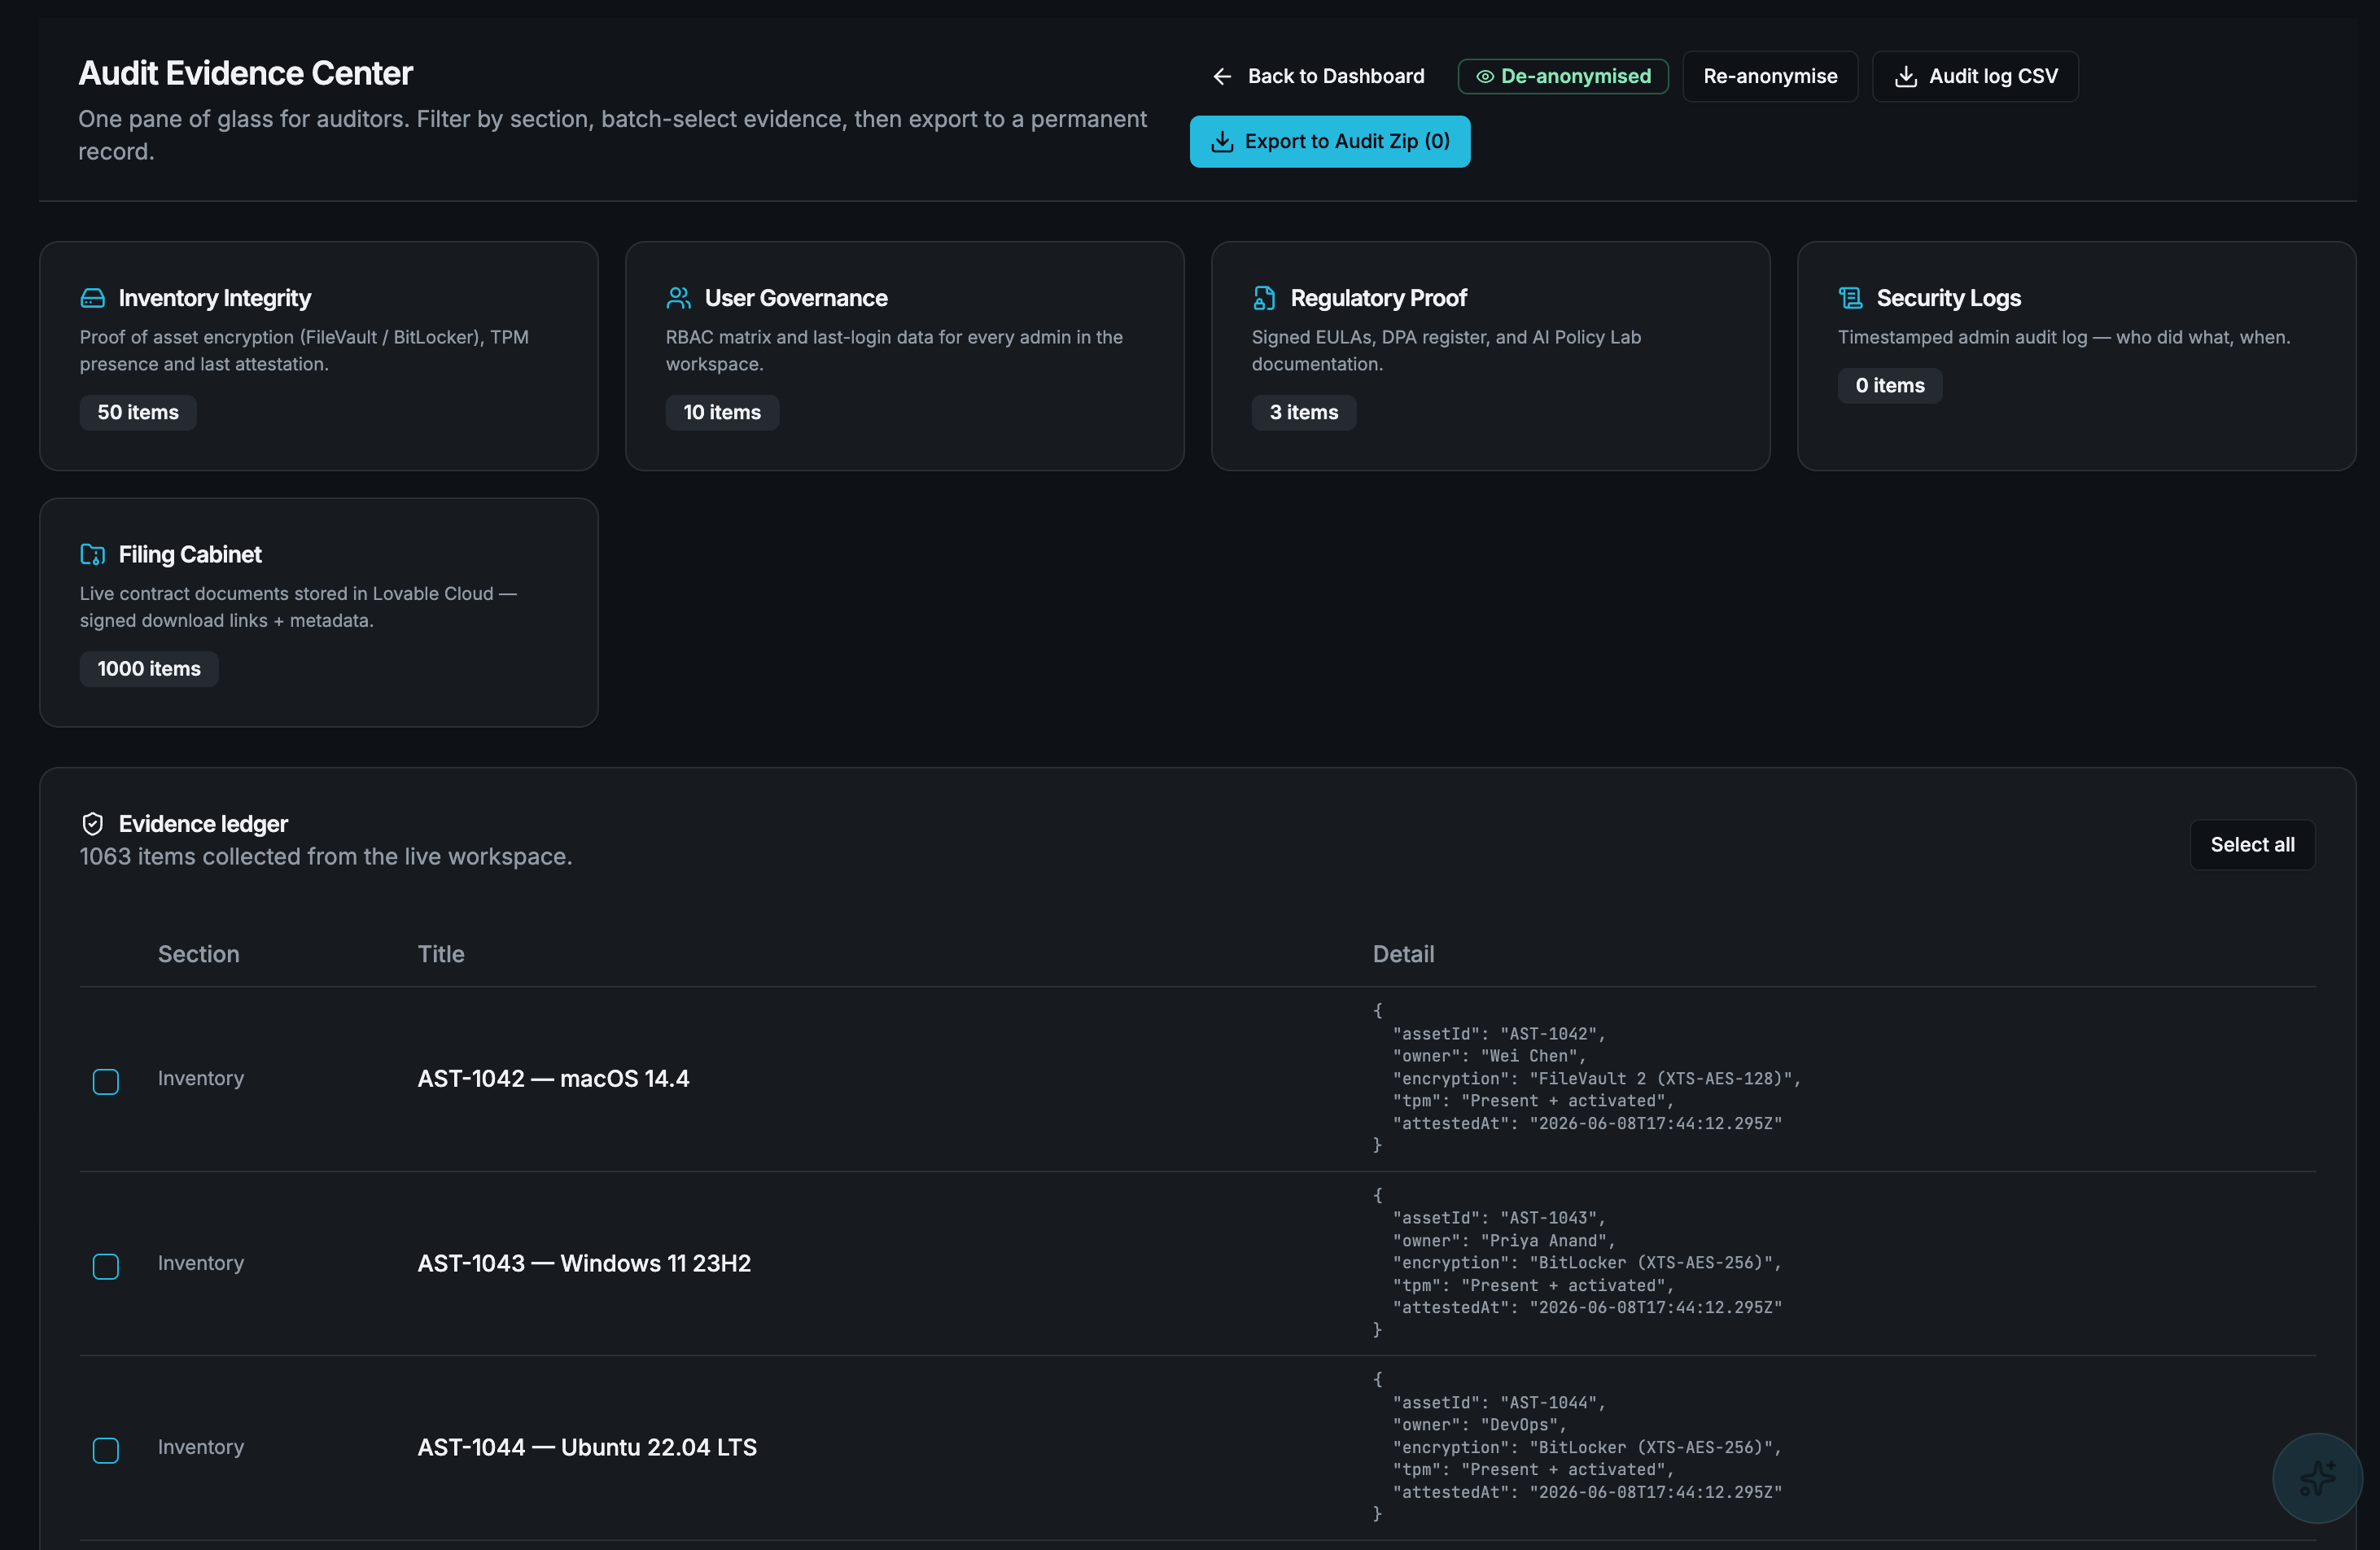
Task: Open the sparkle AI assistant floating button
Action: point(2317,1478)
